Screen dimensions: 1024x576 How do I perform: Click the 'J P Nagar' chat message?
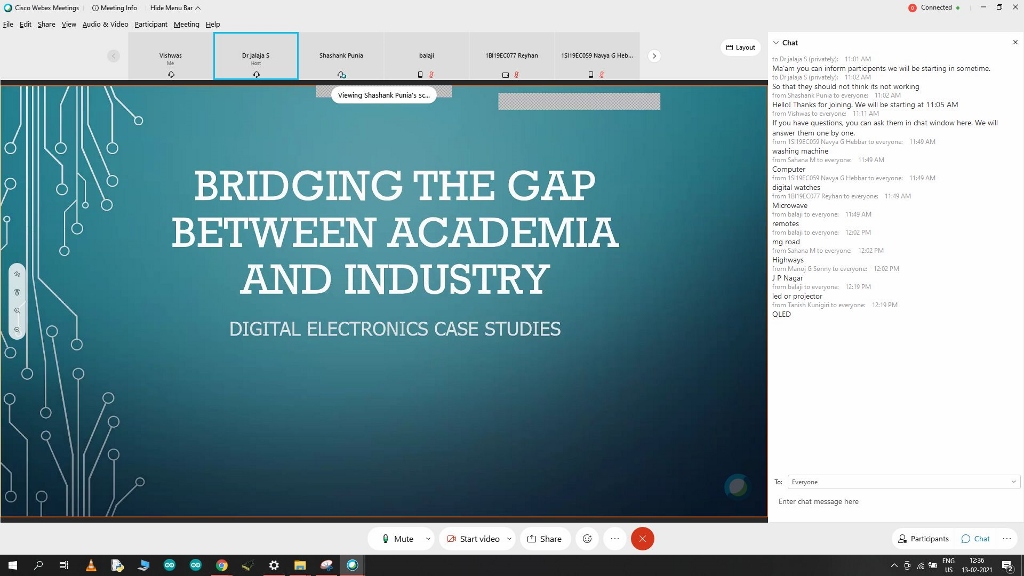[x=787, y=278]
